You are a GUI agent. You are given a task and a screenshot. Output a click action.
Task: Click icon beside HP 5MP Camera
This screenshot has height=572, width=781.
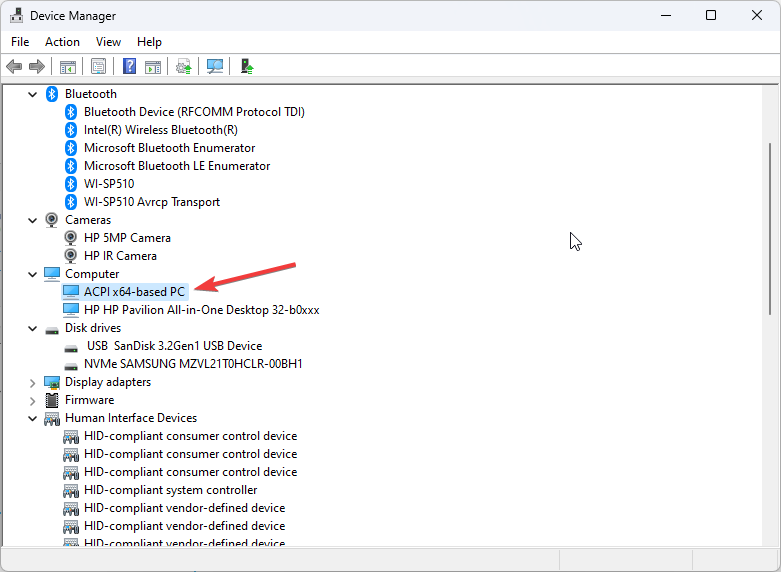[x=71, y=238]
